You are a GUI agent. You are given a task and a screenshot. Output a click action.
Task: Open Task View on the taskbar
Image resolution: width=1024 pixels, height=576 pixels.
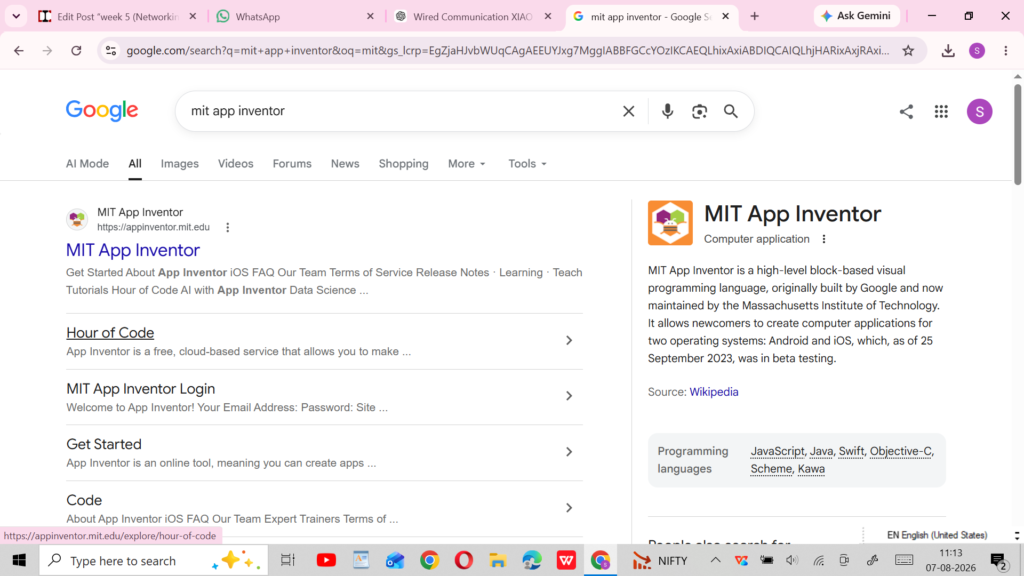[x=288, y=560]
